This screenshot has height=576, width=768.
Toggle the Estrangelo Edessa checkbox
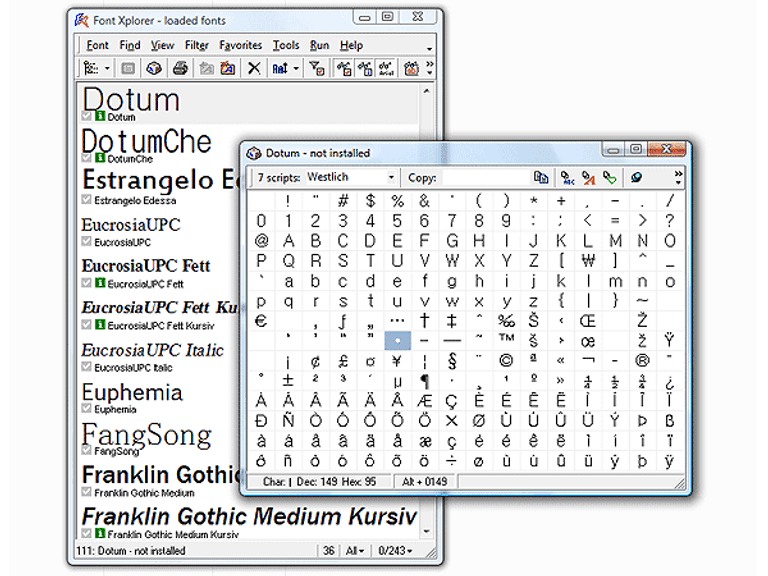[87, 199]
